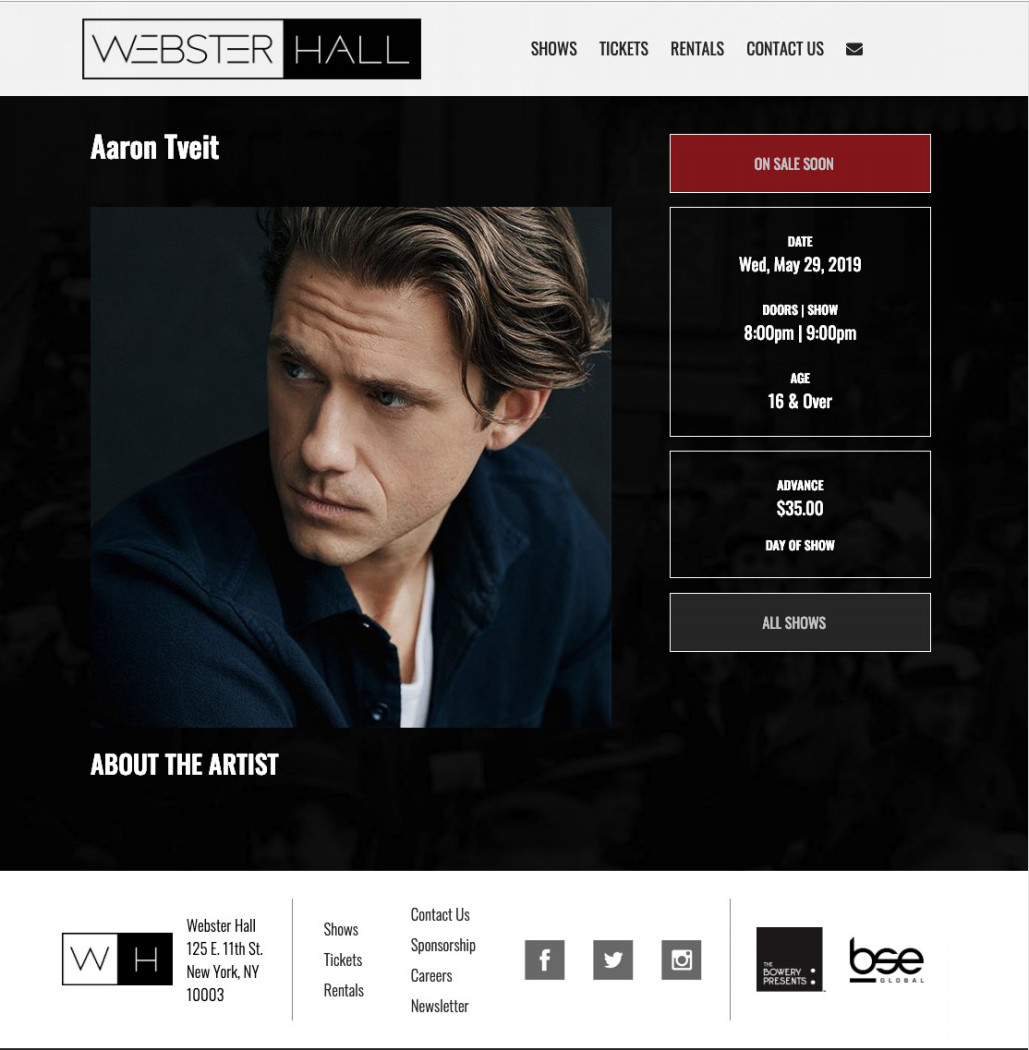Open the Facebook icon in footer
The width and height of the screenshot is (1029, 1050).
tap(544, 960)
